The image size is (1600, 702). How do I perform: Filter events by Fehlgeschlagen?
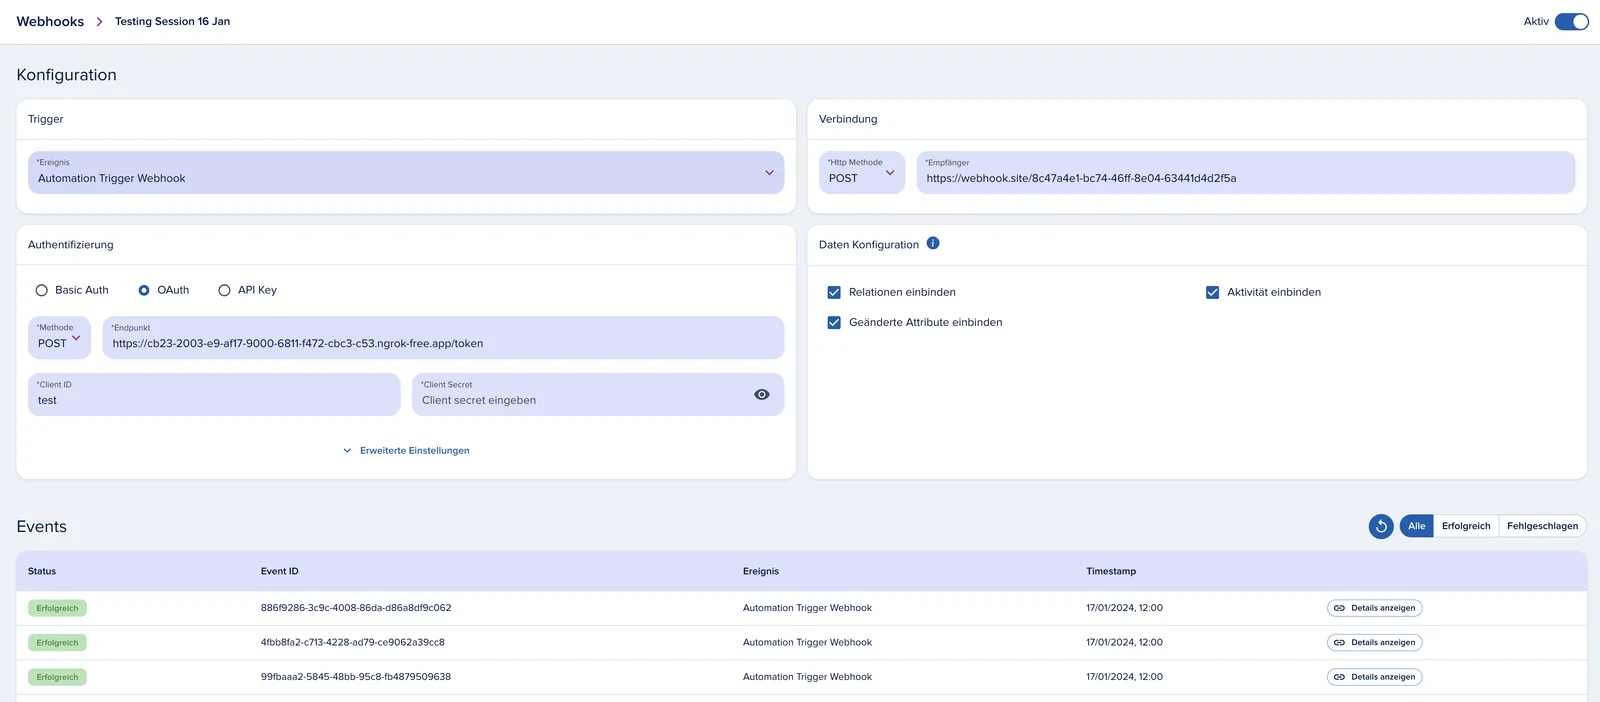pos(1542,526)
